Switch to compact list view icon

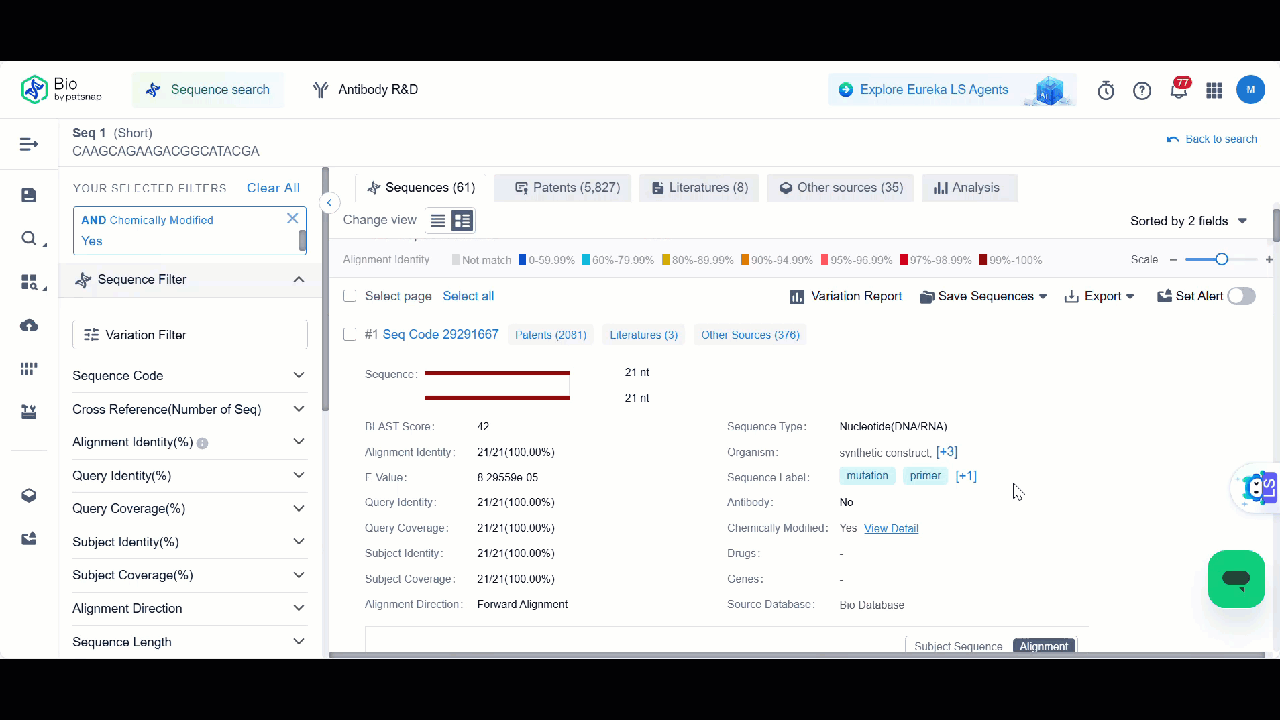pyautogui.click(x=438, y=220)
